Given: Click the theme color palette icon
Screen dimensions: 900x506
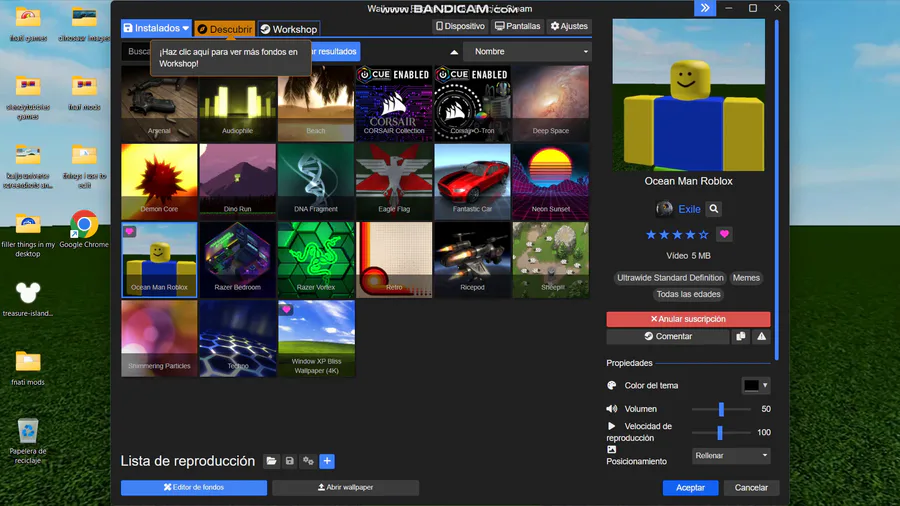Looking at the screenshot, I should (x=612, y=386).
